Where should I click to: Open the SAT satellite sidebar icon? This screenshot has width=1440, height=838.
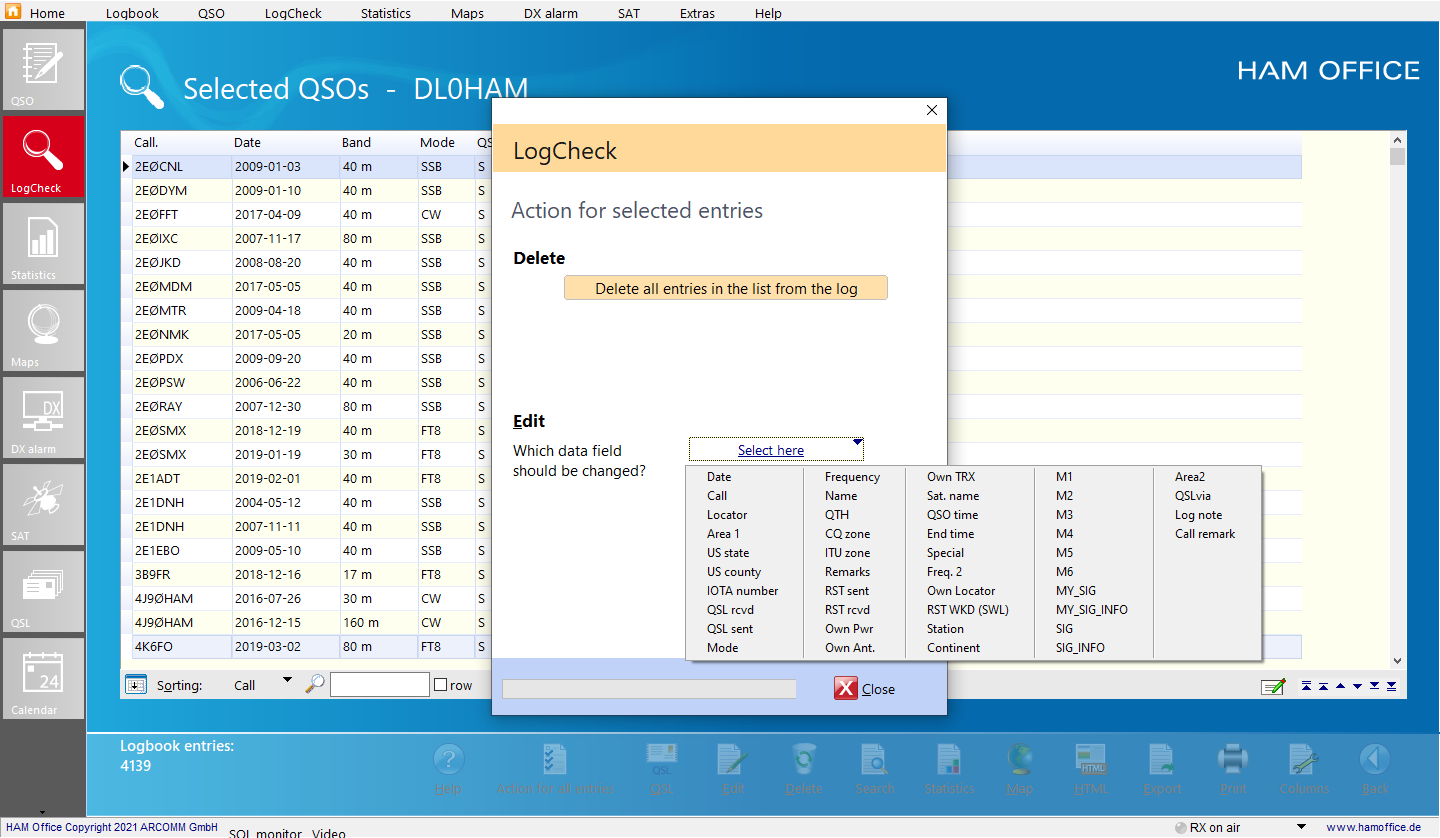click(x=43, y=504)
